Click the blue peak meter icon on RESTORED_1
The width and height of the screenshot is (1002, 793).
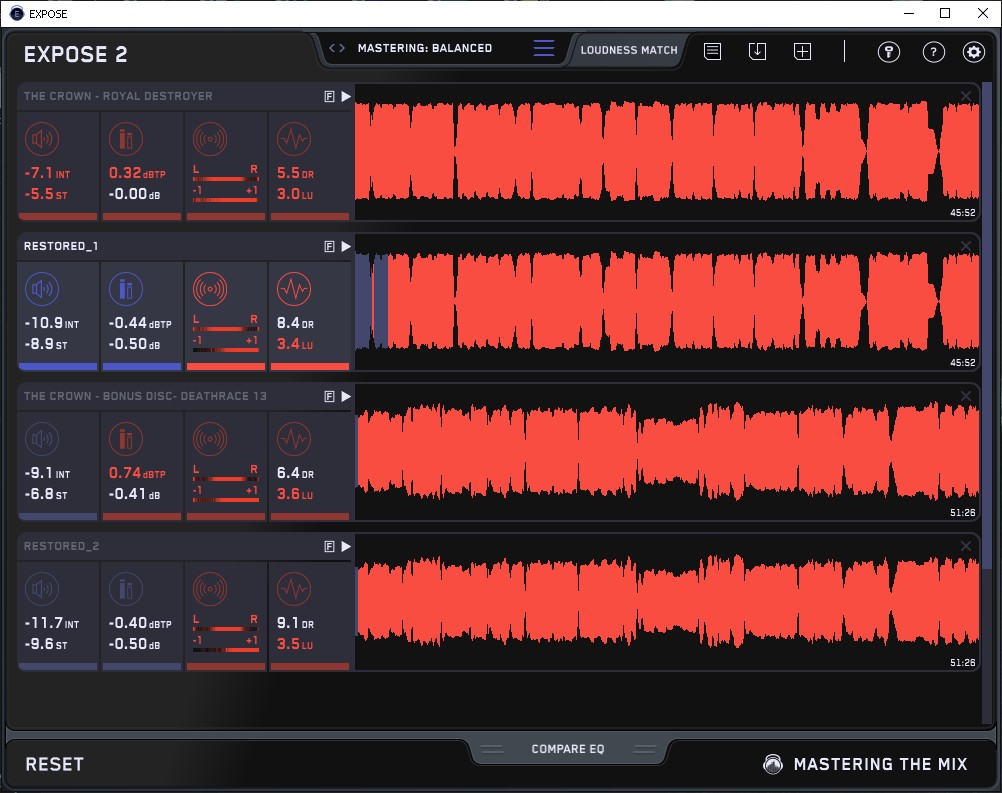point(126,289)
